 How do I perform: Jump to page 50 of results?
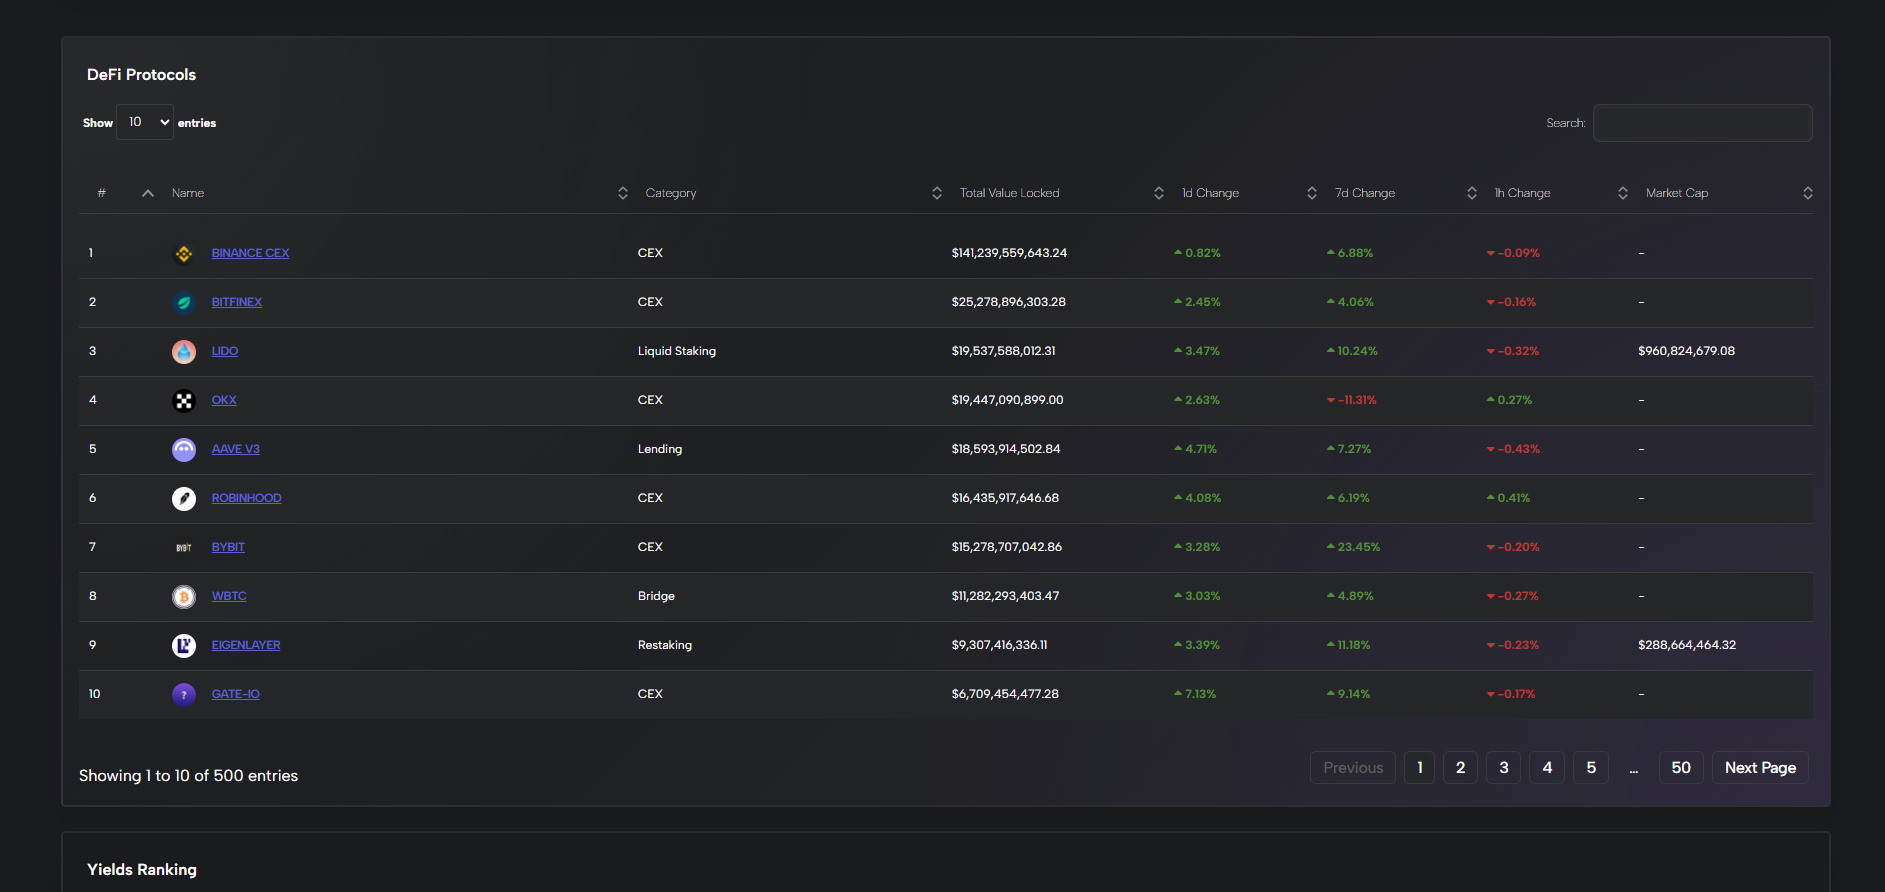point(1681,768)
